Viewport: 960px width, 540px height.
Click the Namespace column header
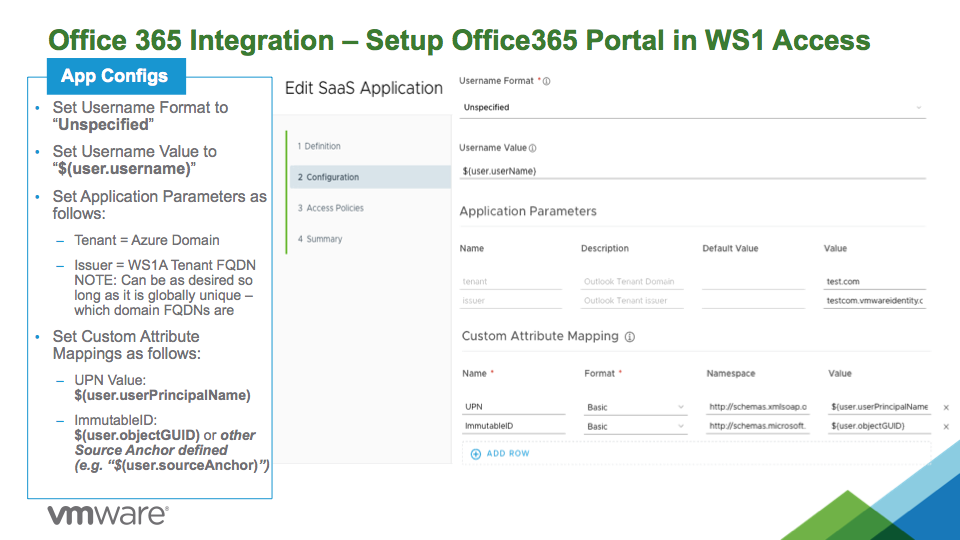tap(730, 373)
